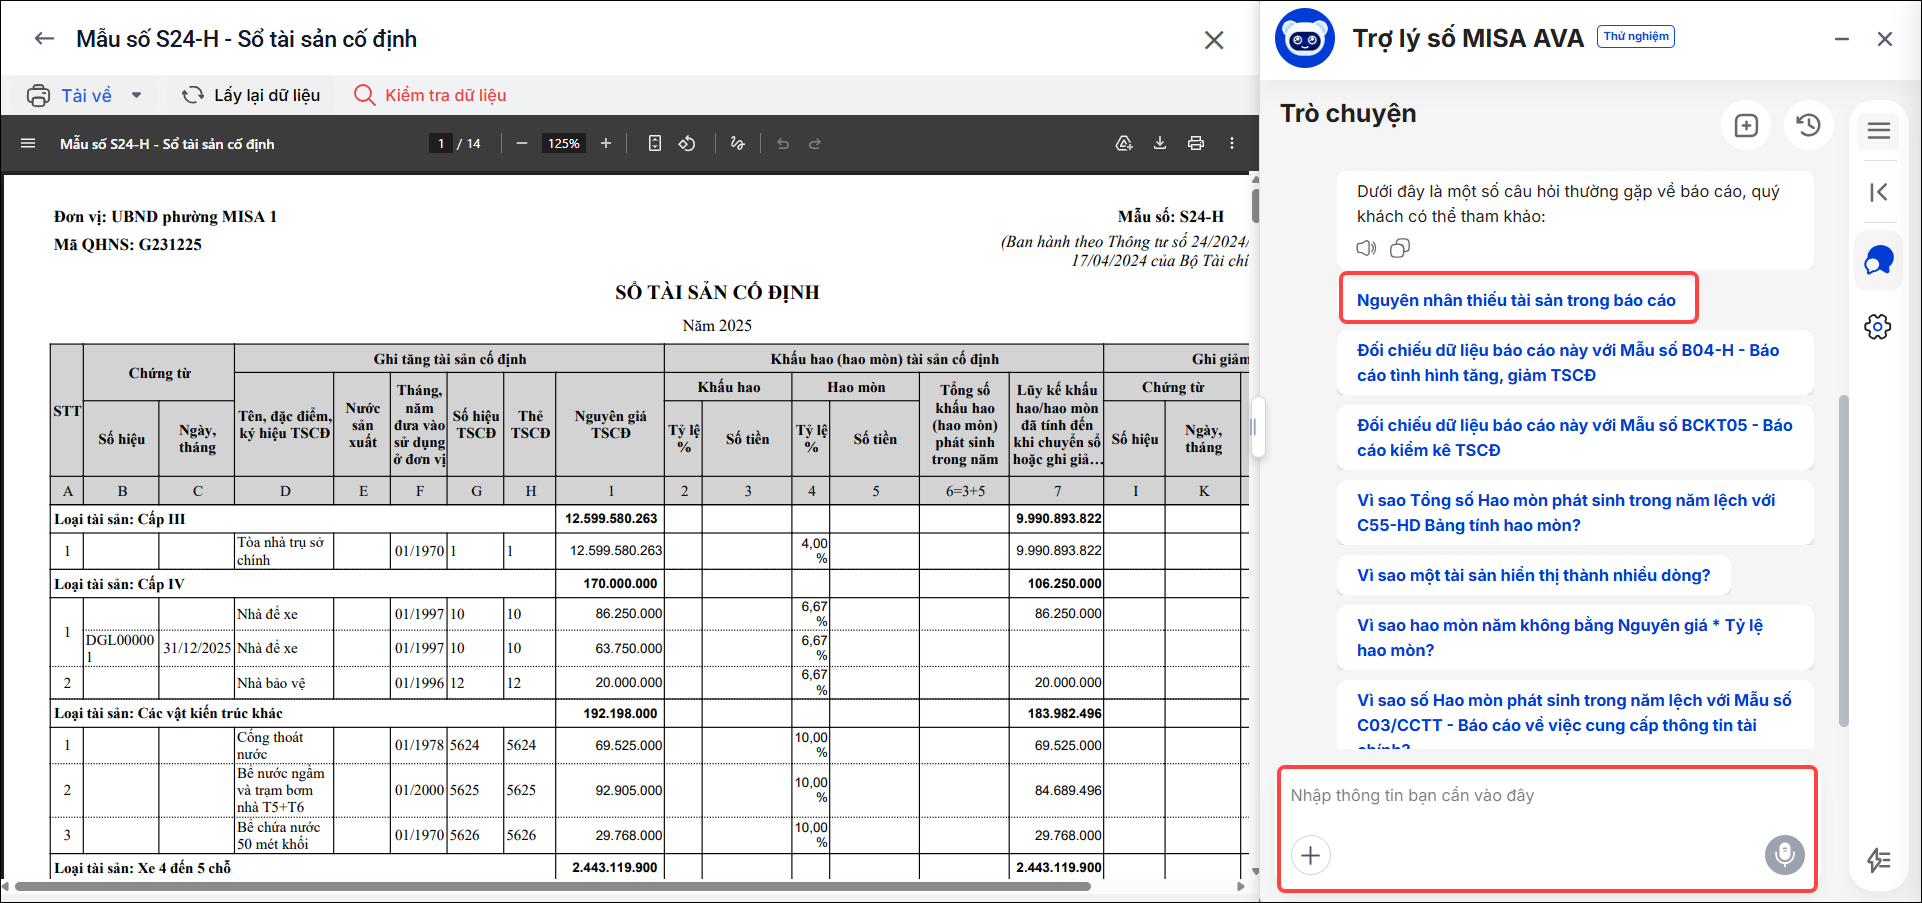Select question about C55-HD Bảng tính hao mòn
The image size is (1922, 903).
(x=1575, y=512)
